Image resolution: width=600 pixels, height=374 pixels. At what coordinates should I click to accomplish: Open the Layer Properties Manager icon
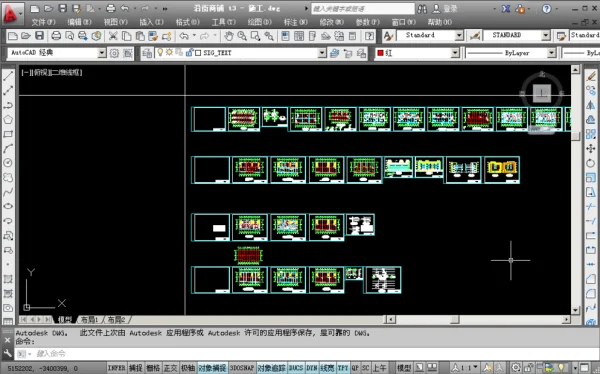[x=147, y=53]
